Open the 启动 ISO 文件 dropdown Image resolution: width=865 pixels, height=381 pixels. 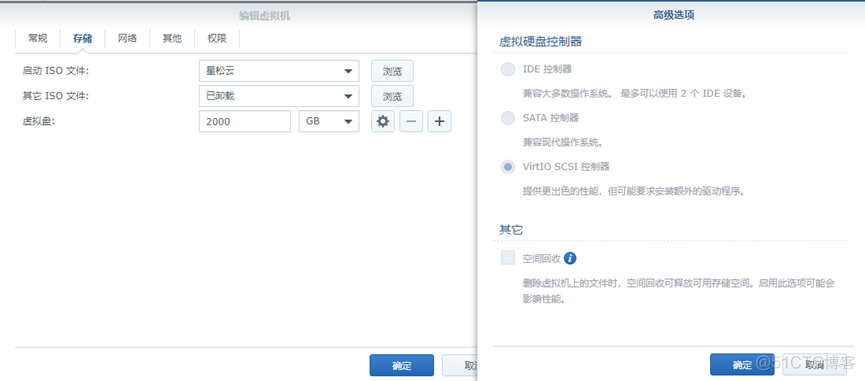coord(279,71)
